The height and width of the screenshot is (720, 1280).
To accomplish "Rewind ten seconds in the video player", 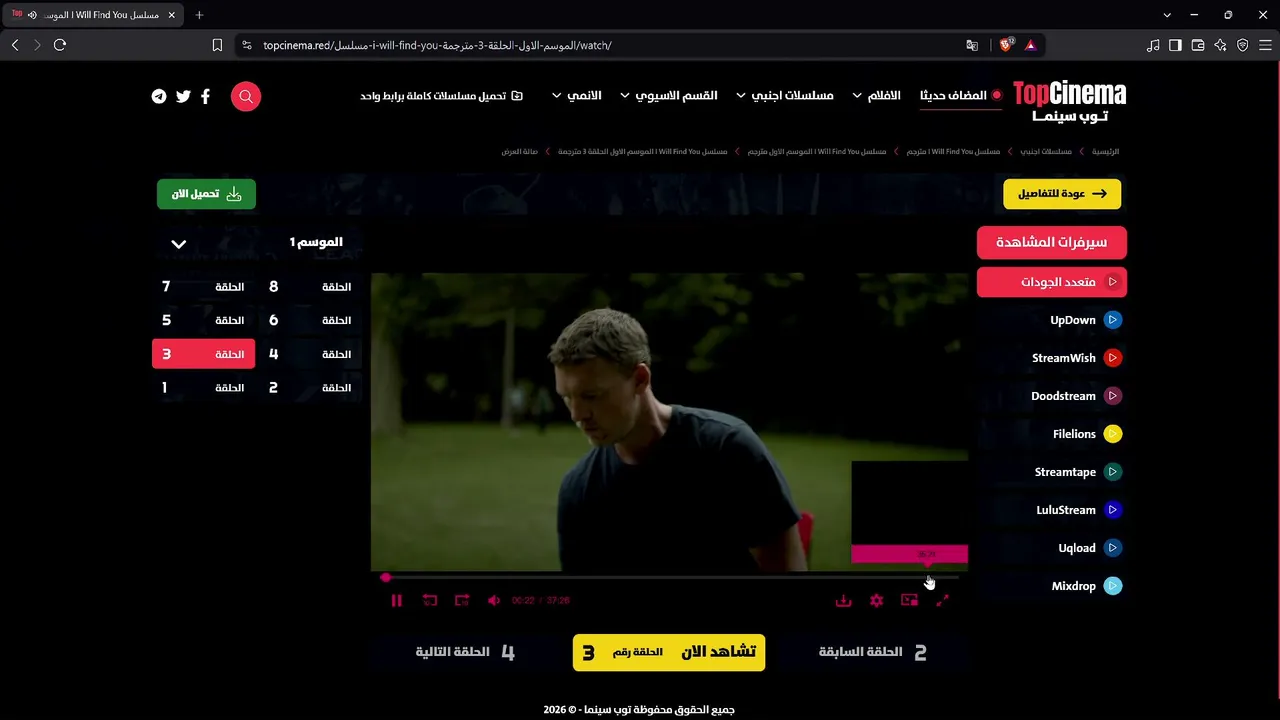I will click(430, 600).
